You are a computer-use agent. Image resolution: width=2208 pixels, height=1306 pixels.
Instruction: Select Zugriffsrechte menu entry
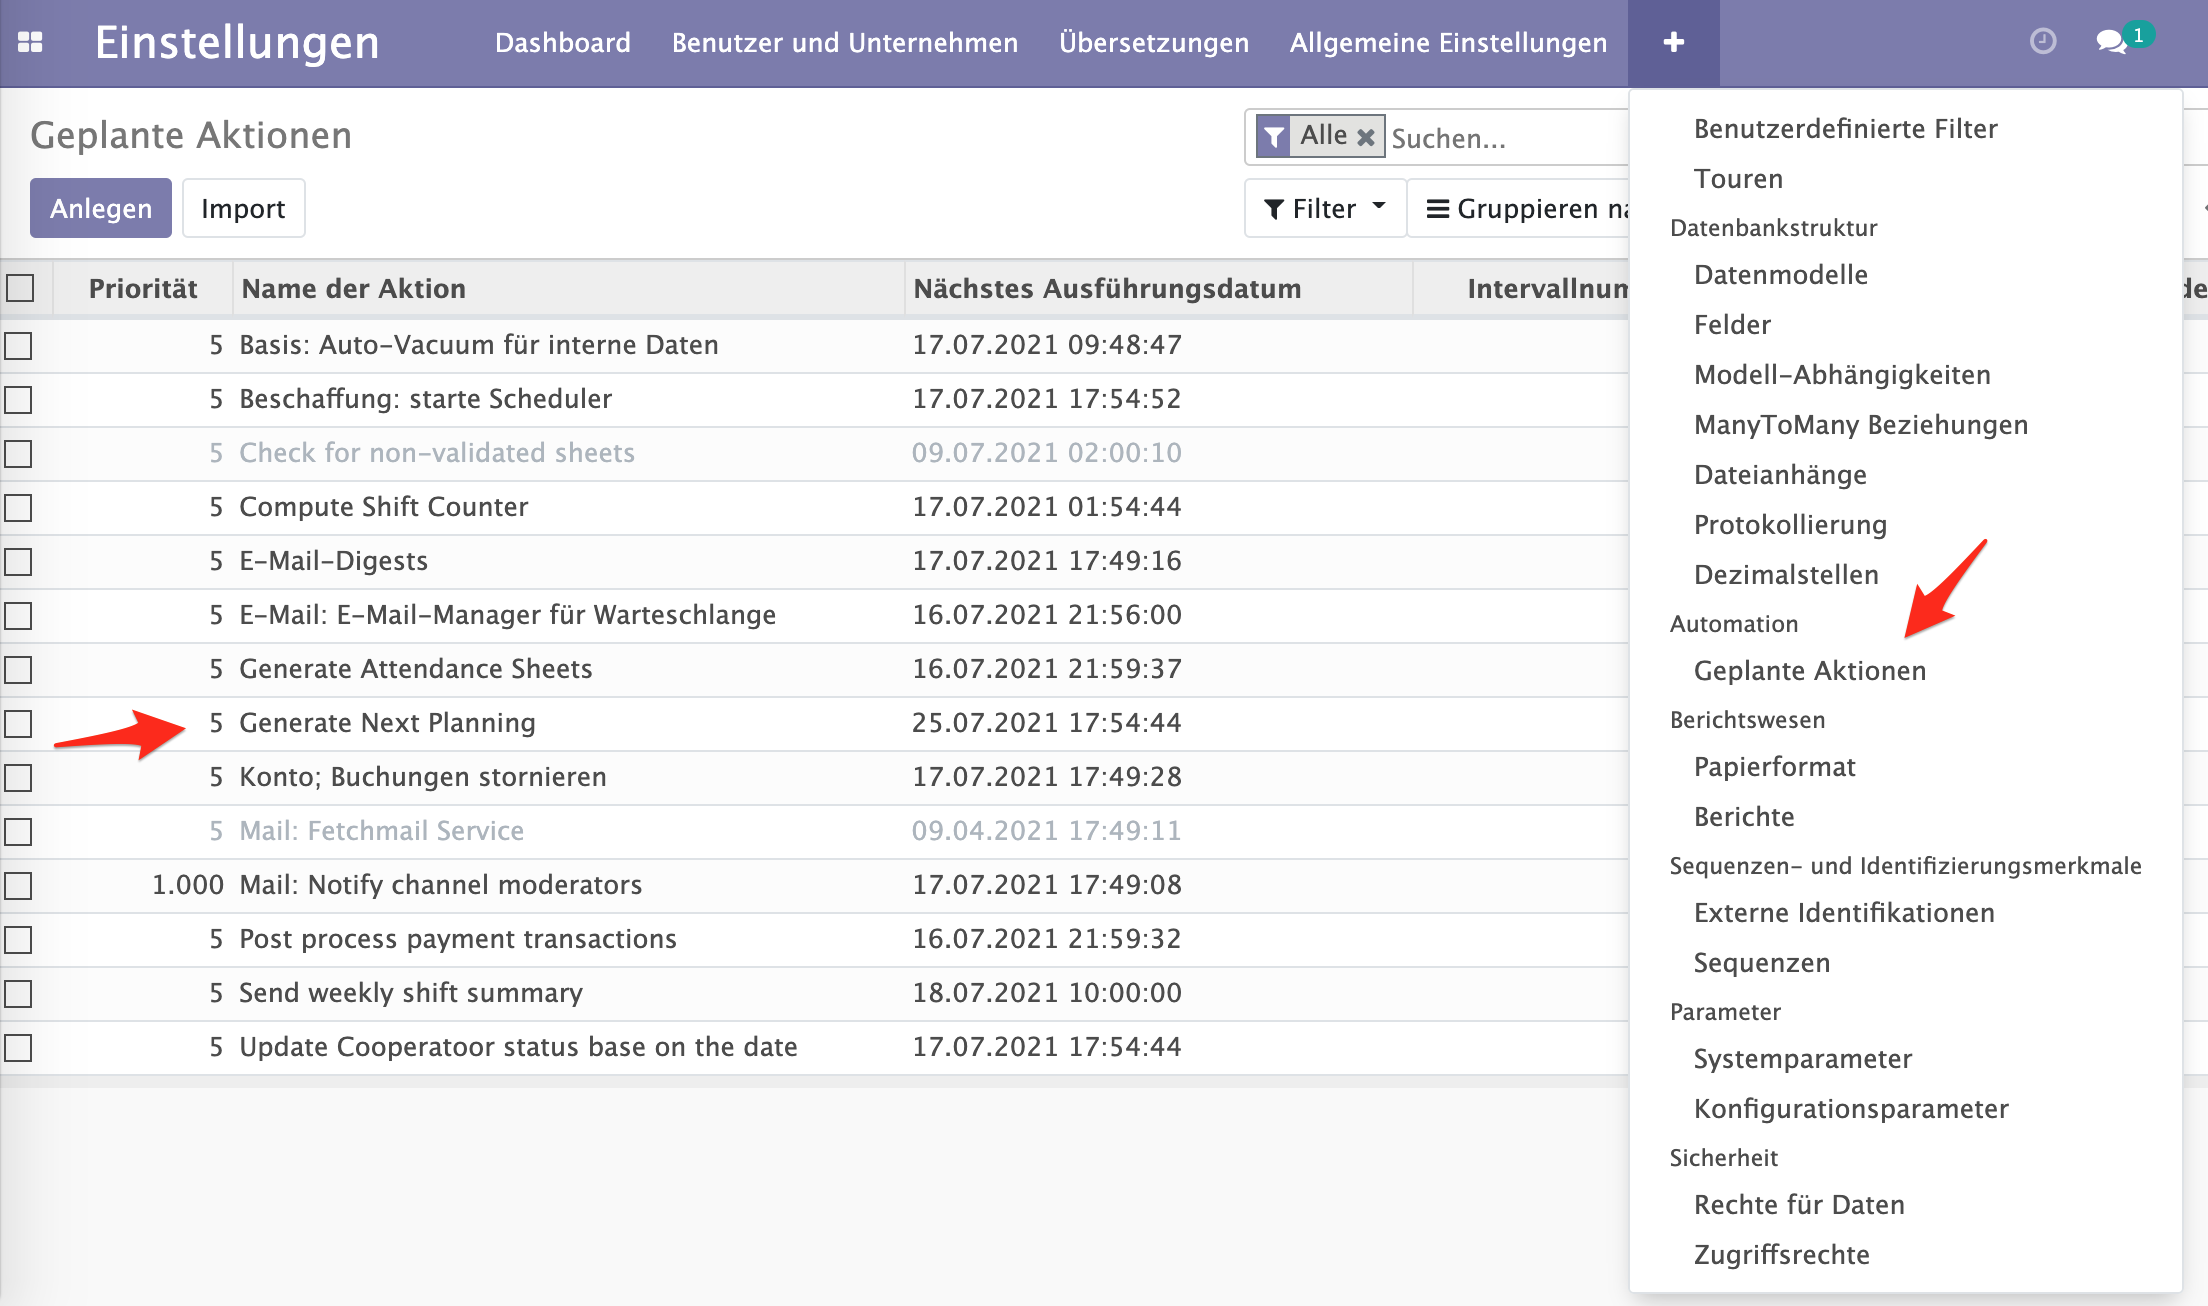(1781, 1255)
